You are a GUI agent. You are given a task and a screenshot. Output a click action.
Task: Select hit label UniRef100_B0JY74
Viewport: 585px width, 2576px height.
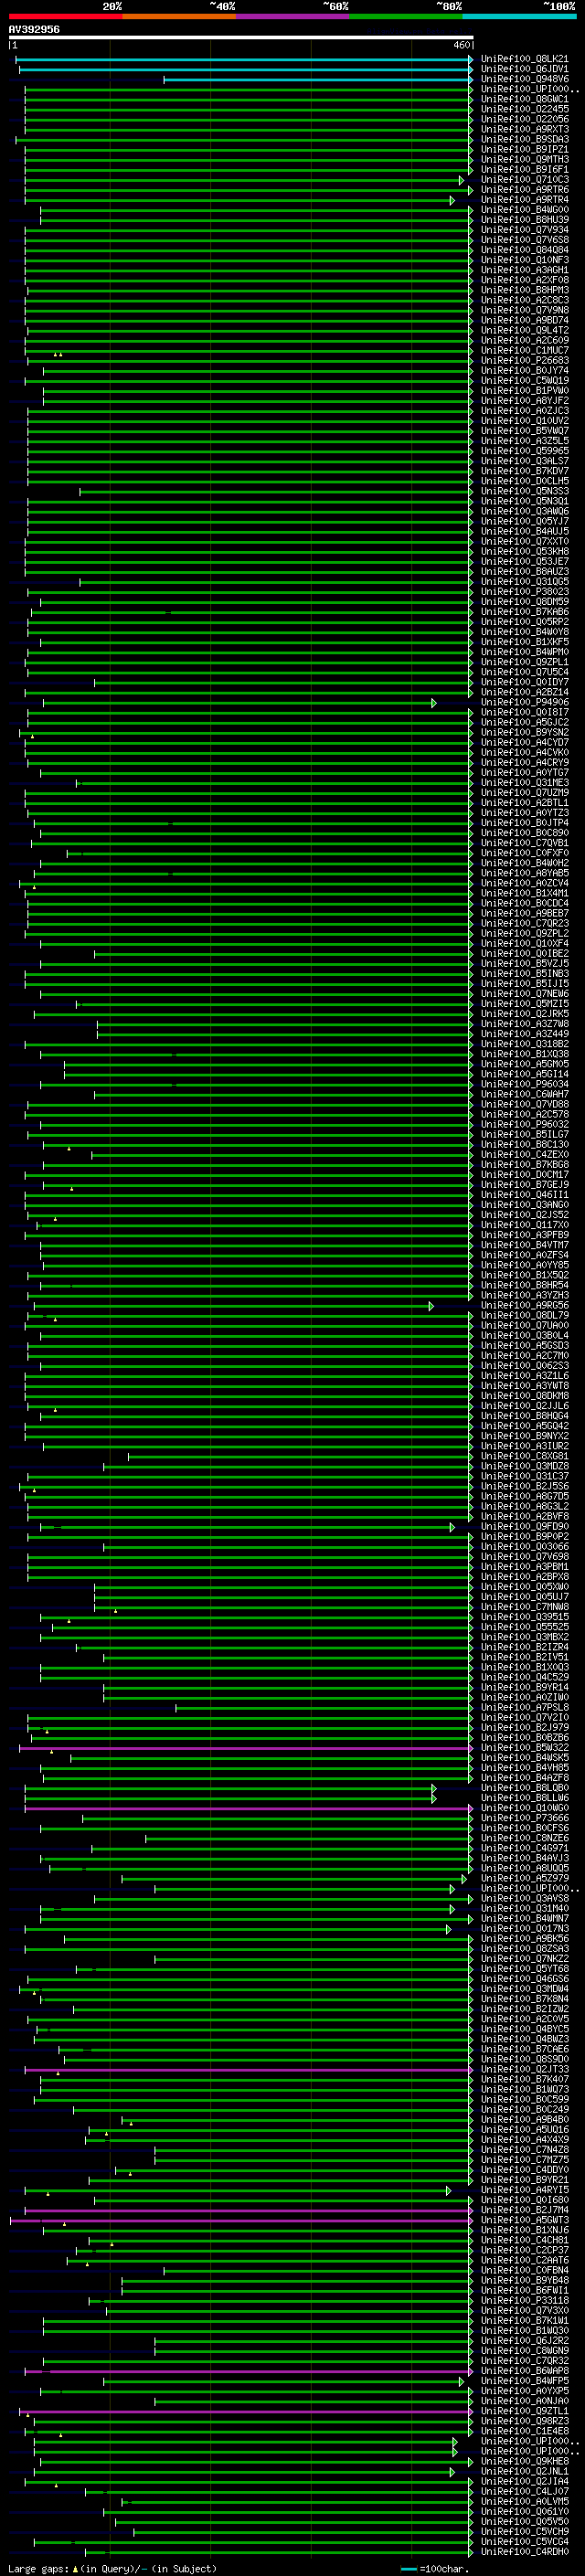tap(525, 371)
